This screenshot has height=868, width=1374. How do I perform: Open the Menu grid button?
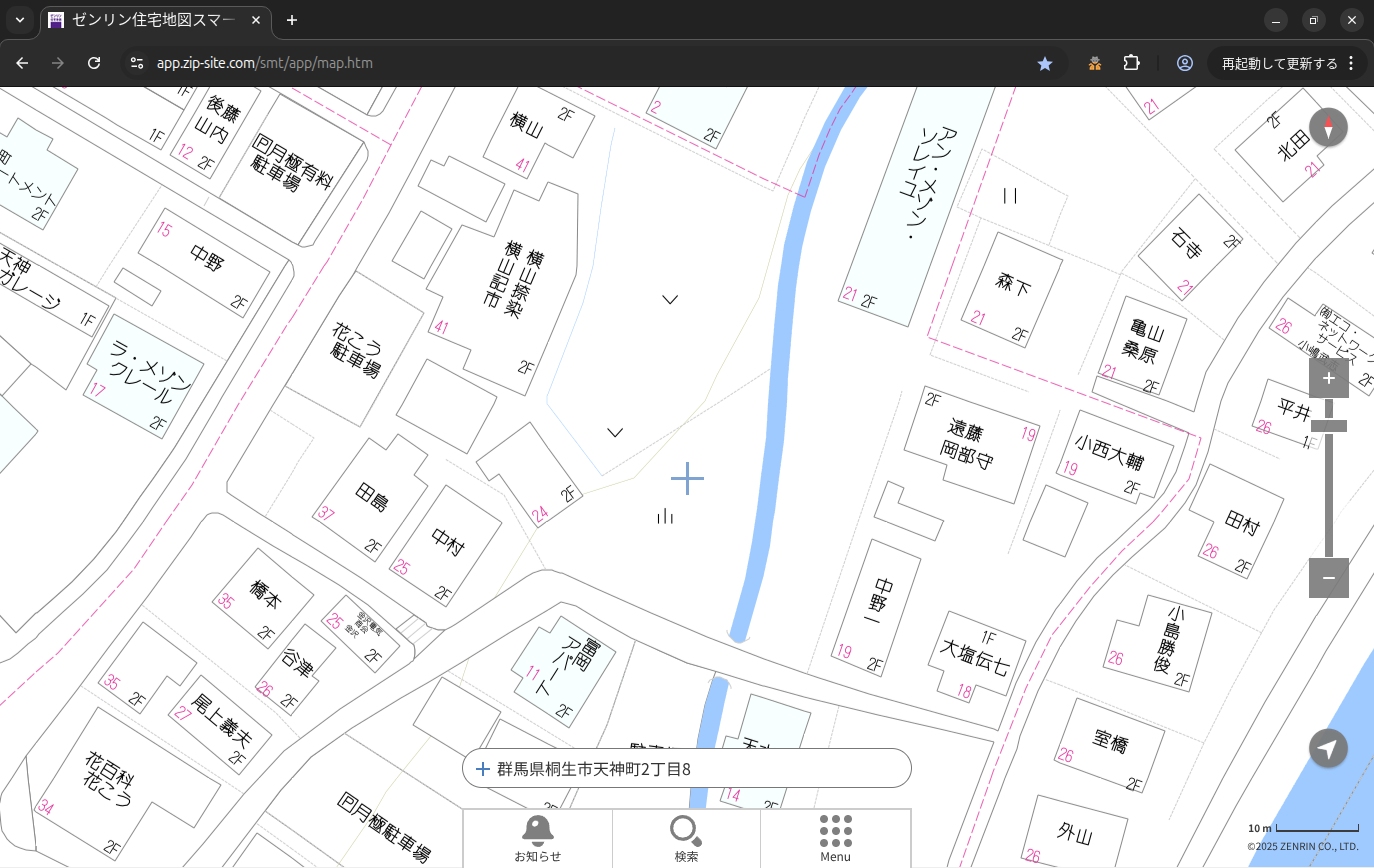pos(835,838)
